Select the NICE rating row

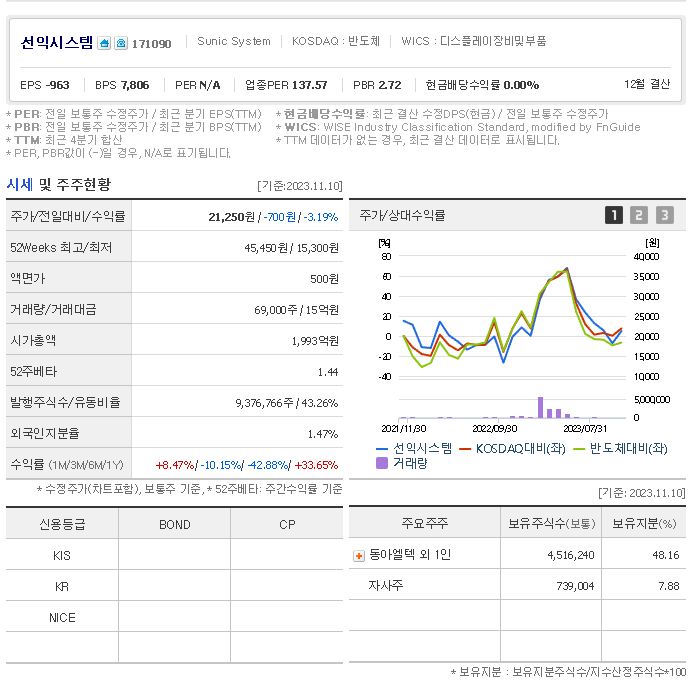tap(174, 618)
